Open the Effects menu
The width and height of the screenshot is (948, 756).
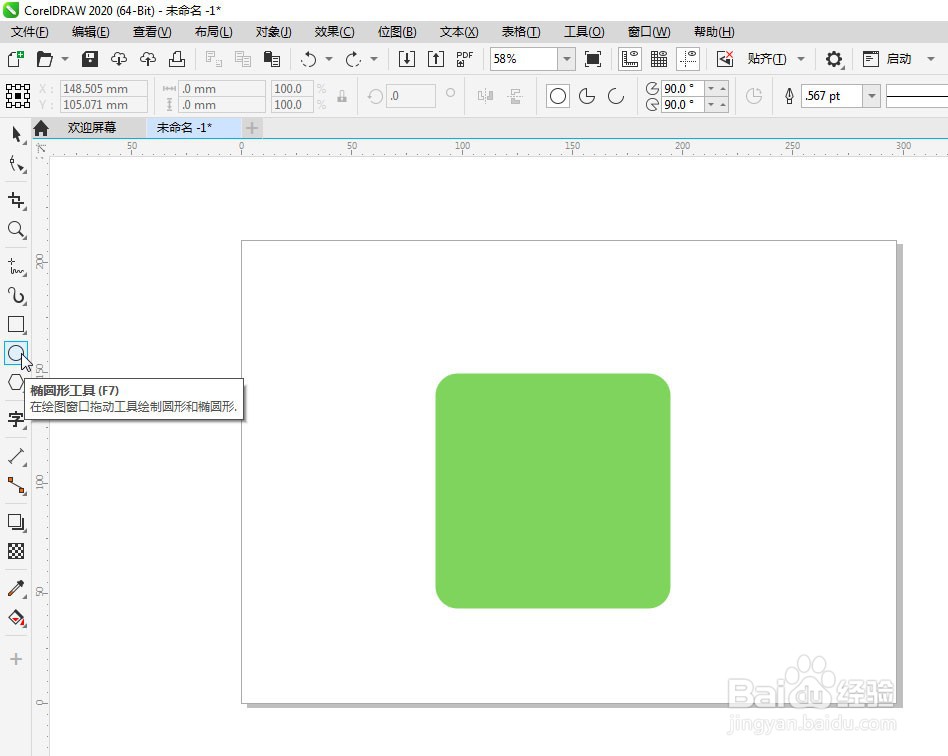(334, 31)
